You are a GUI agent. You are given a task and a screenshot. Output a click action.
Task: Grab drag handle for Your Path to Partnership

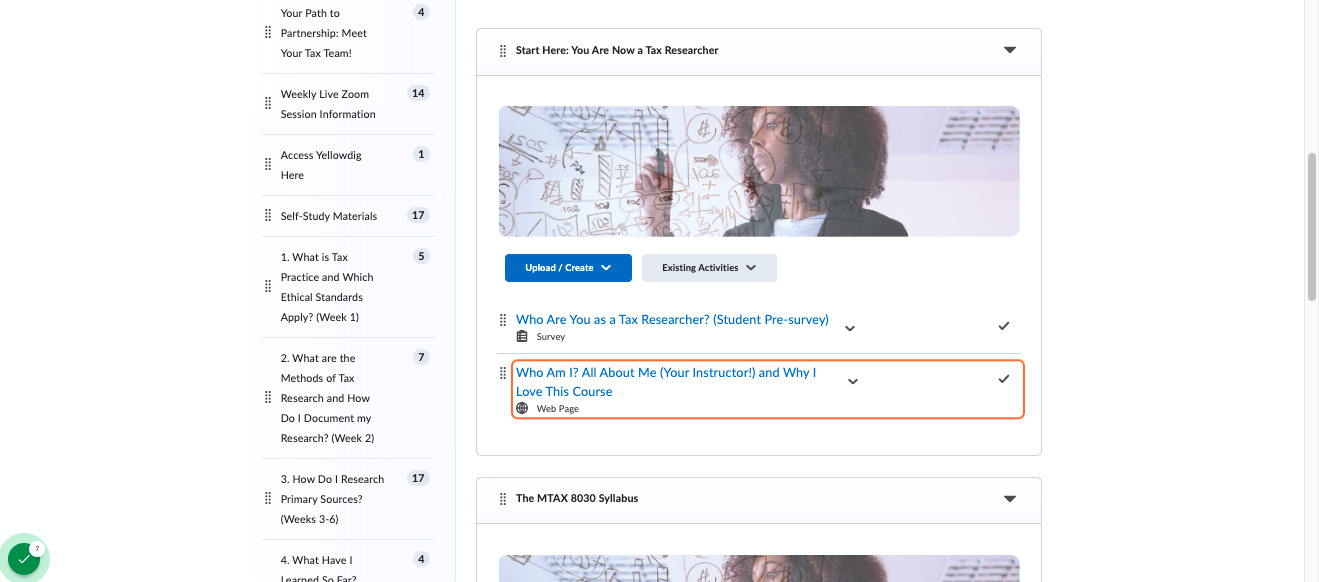click(x=268, y=33)
